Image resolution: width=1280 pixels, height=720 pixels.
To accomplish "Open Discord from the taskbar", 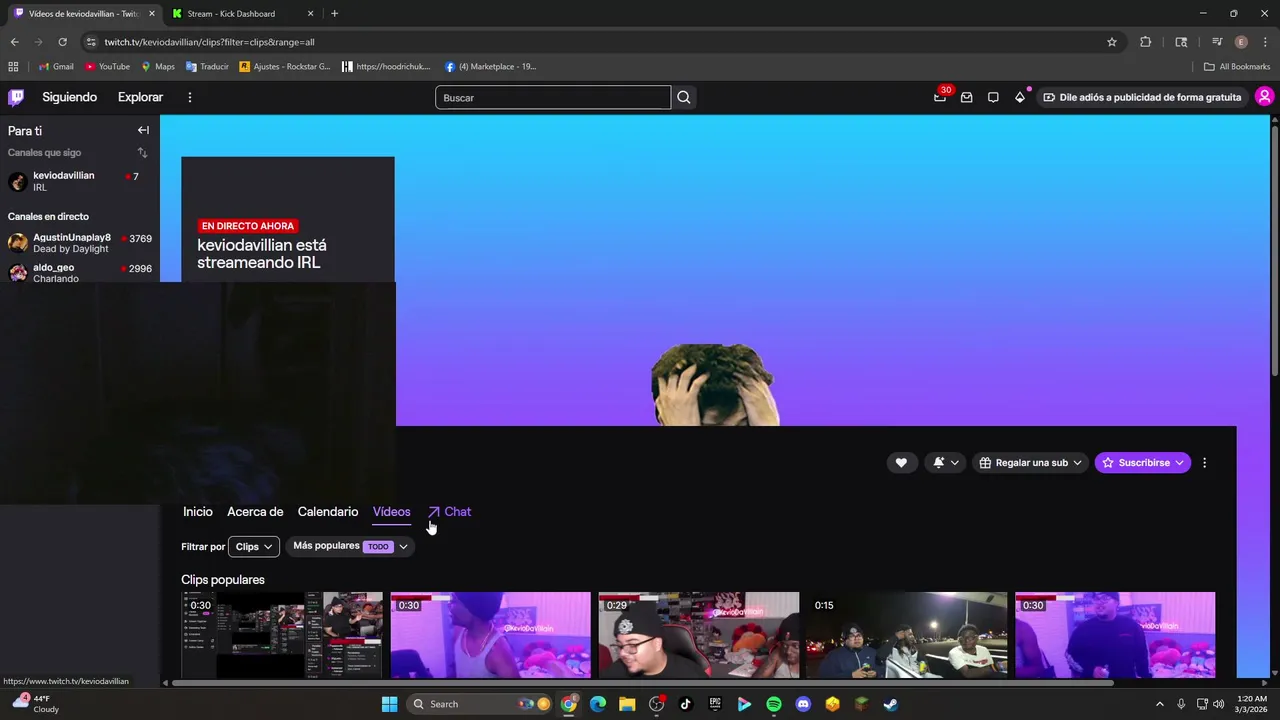I will pos(803,704).
